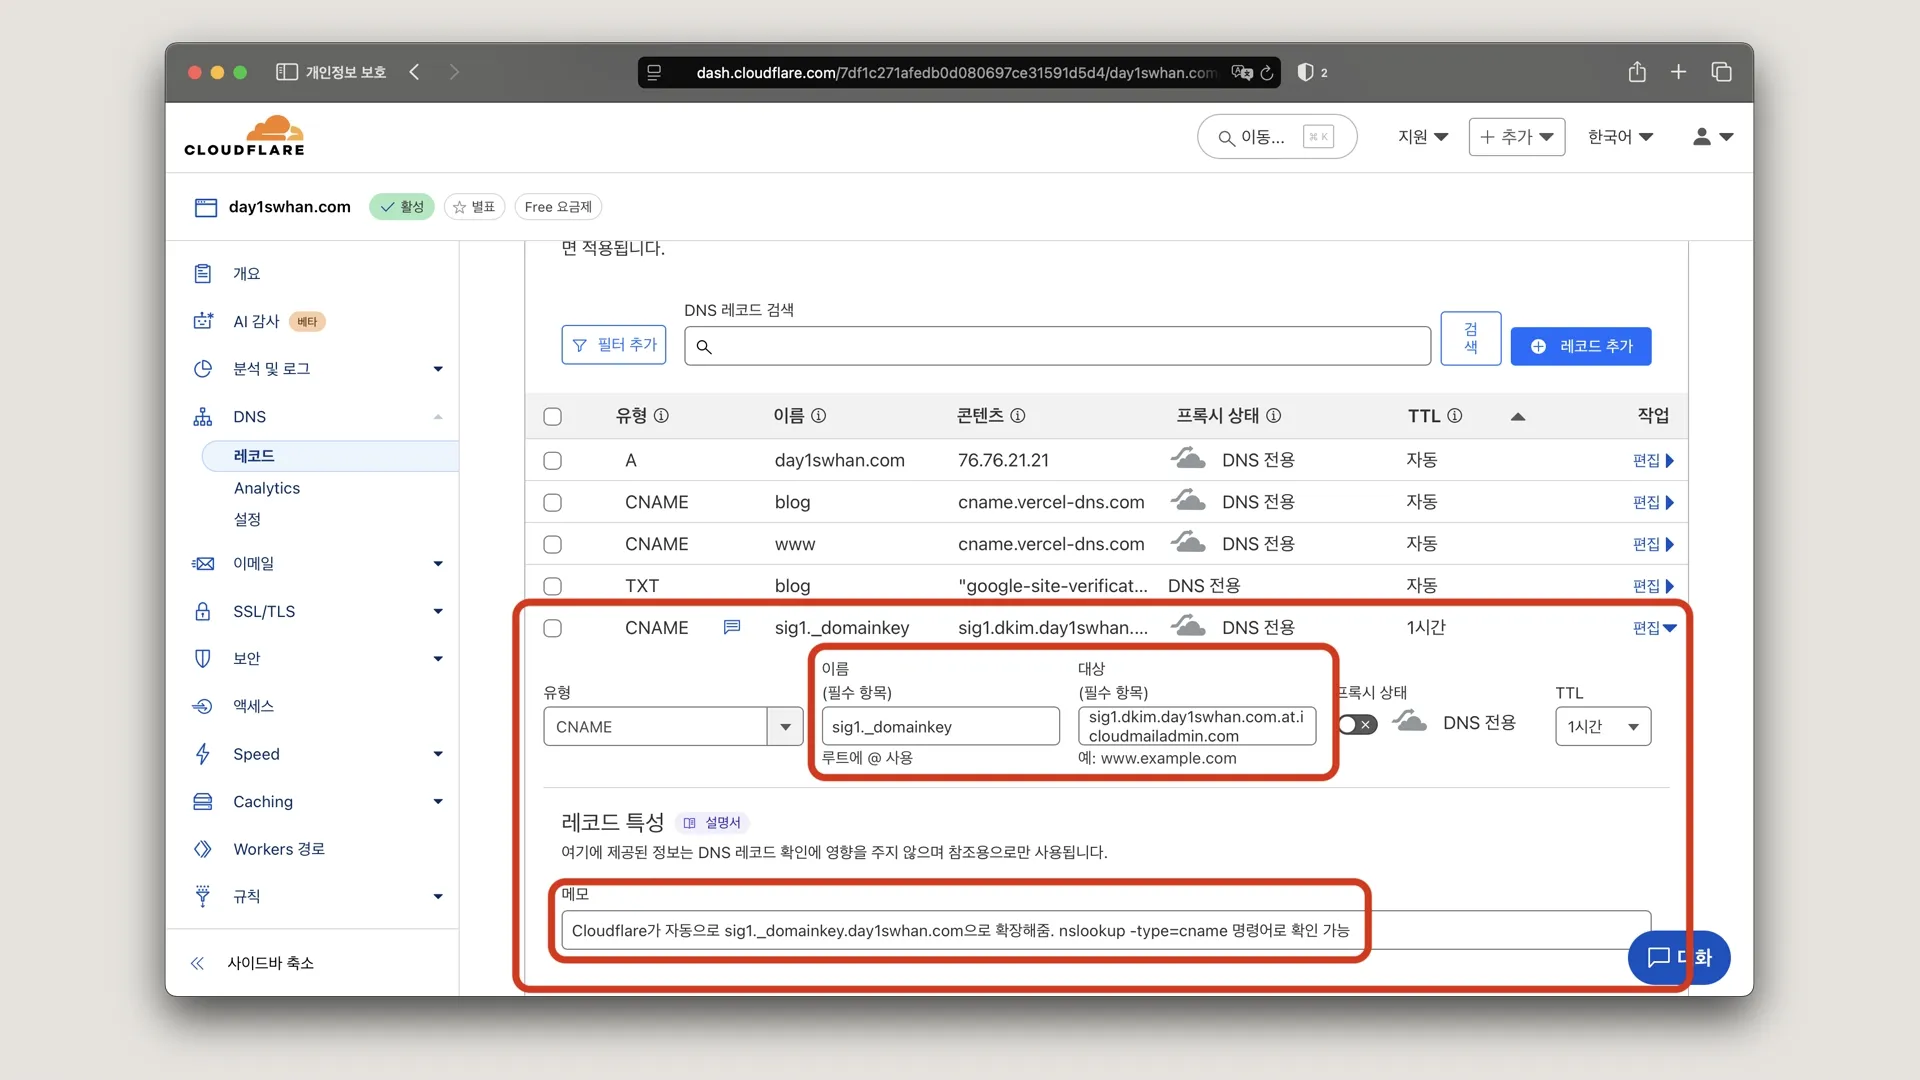The height and width of the screenshot is (1080, 1920).
Task: Click the DNS 레코드 검색 input field
Action: coord(1057,346)
